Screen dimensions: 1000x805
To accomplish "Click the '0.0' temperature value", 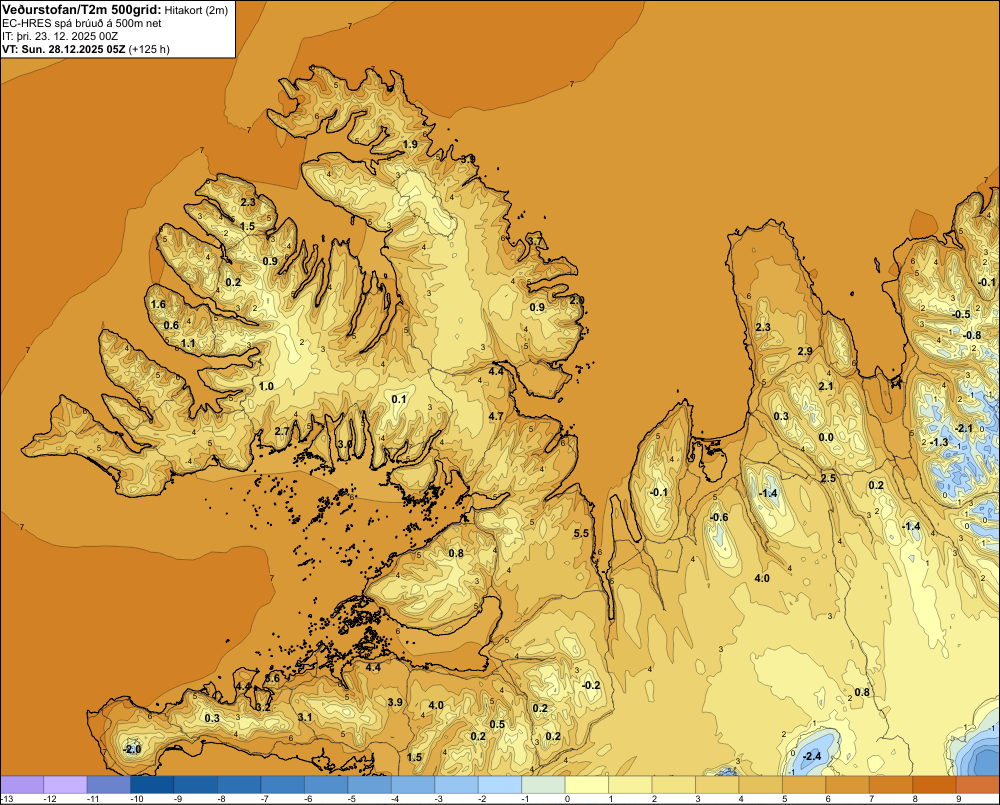I will pyautogui.click(x=826, y=438).
